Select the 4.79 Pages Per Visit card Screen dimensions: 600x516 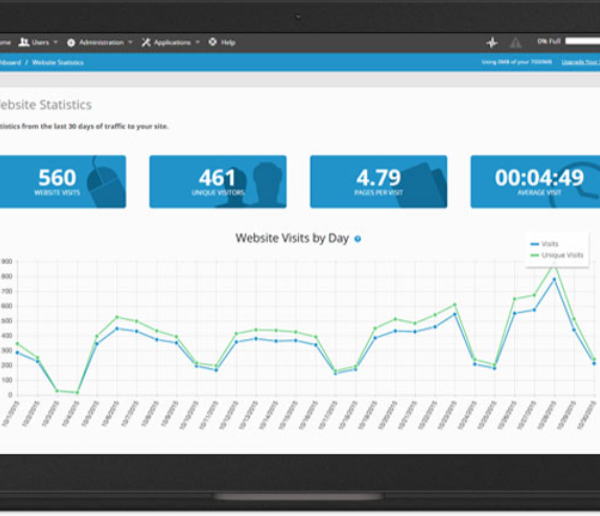(x=378, y=182)
